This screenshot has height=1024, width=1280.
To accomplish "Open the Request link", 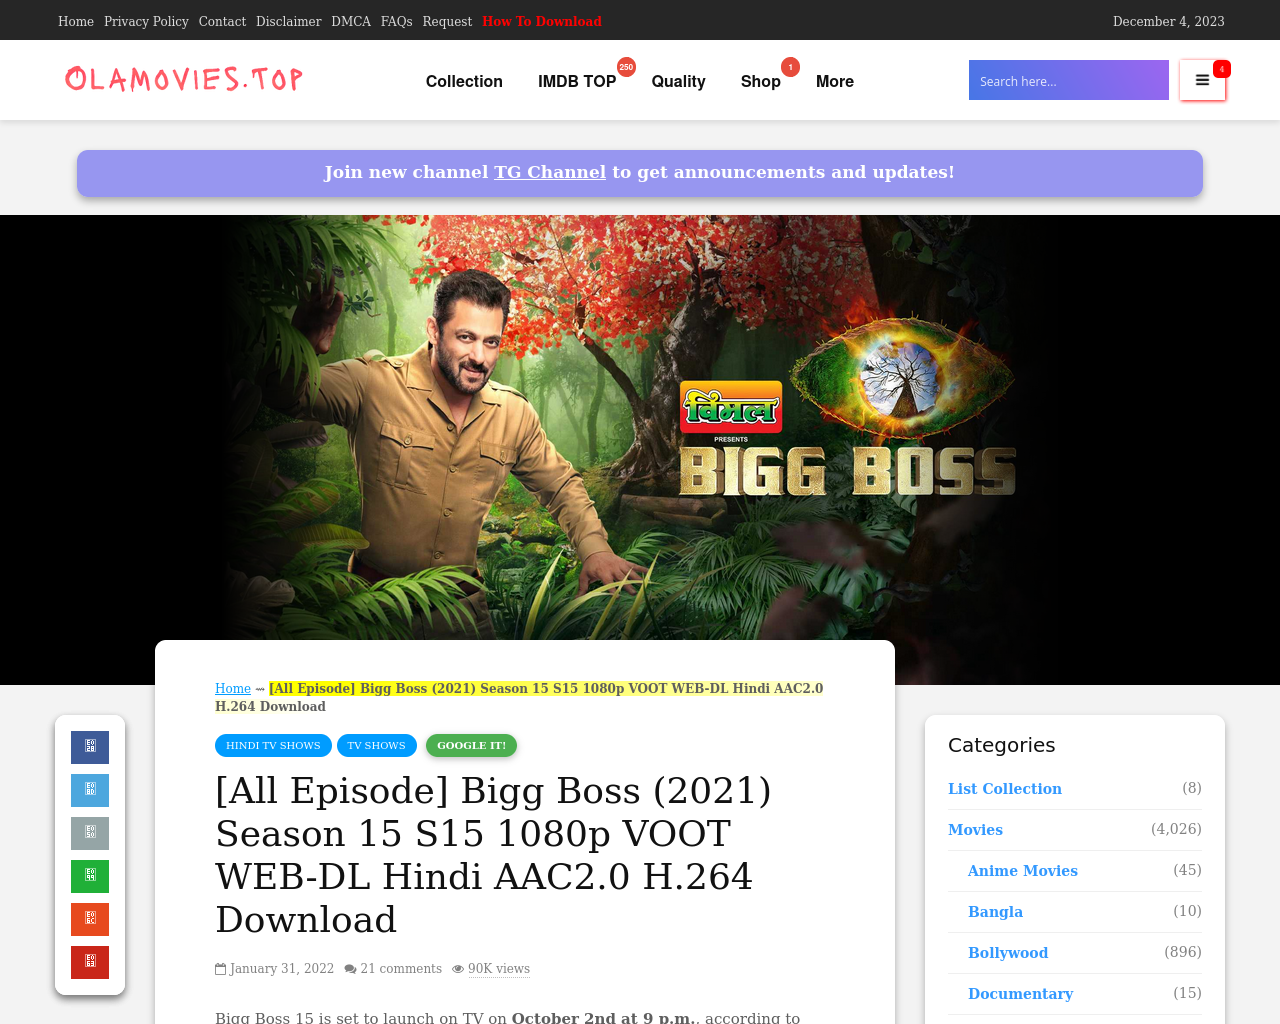I will coord(447,21).
